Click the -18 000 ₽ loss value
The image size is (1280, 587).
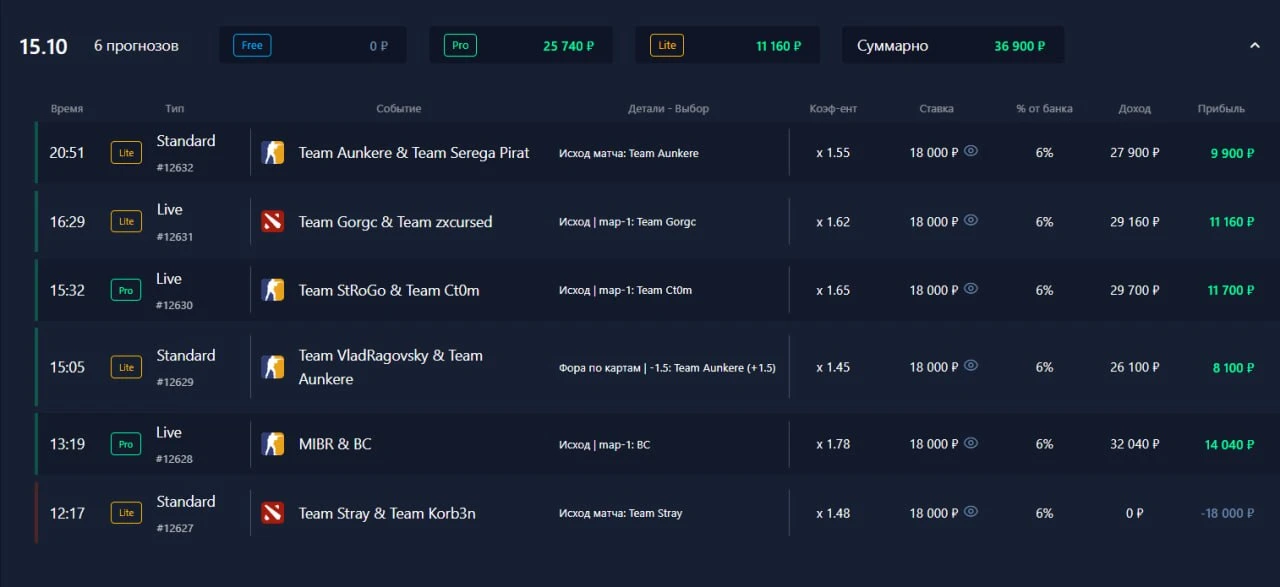click(x=1227, y=513)
